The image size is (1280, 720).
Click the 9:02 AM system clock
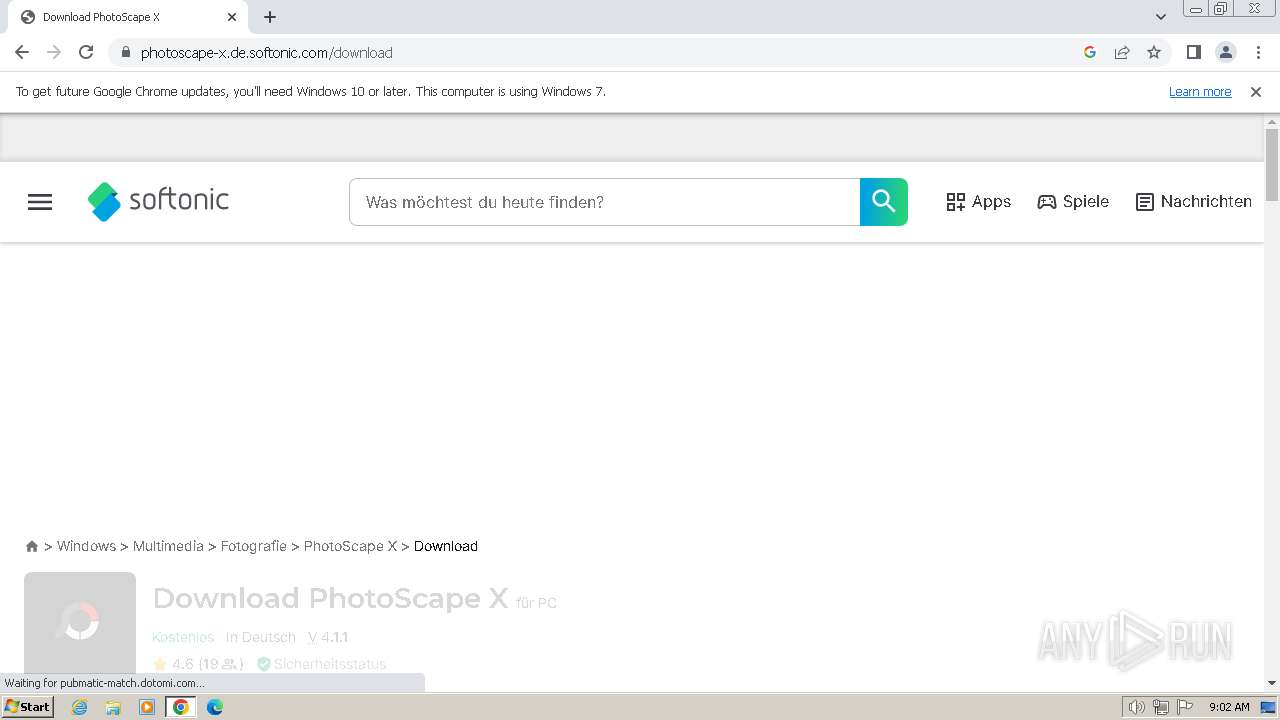(x=1229, y=707)
